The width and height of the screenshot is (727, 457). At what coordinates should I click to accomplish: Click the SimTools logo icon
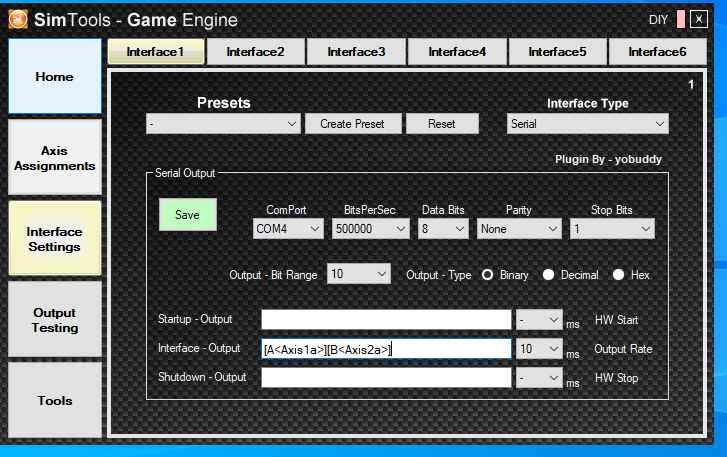(18, 19)
